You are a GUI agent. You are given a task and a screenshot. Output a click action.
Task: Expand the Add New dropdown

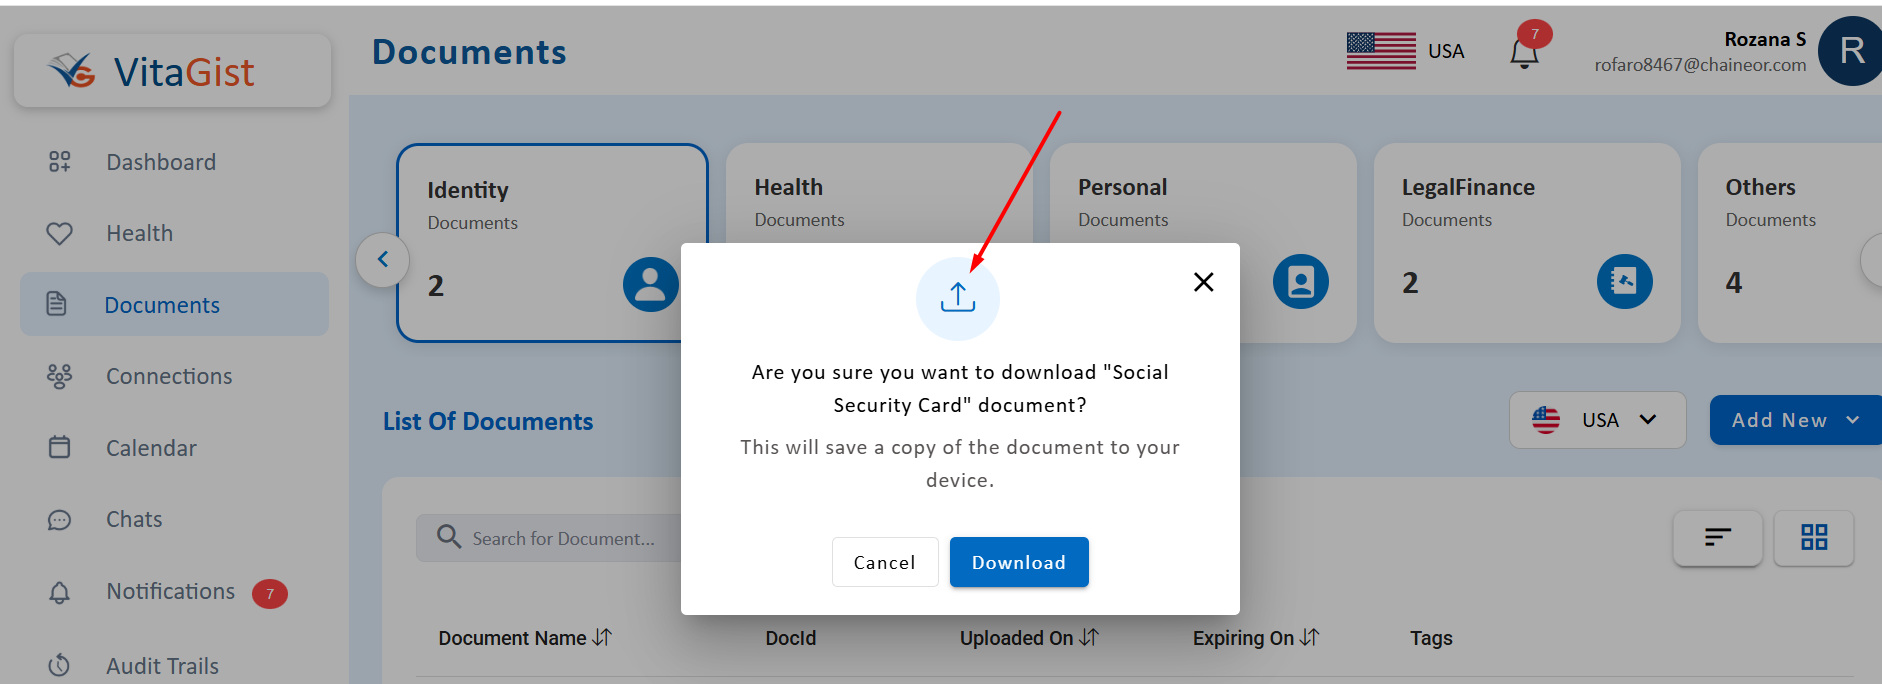pos(1795,420)
